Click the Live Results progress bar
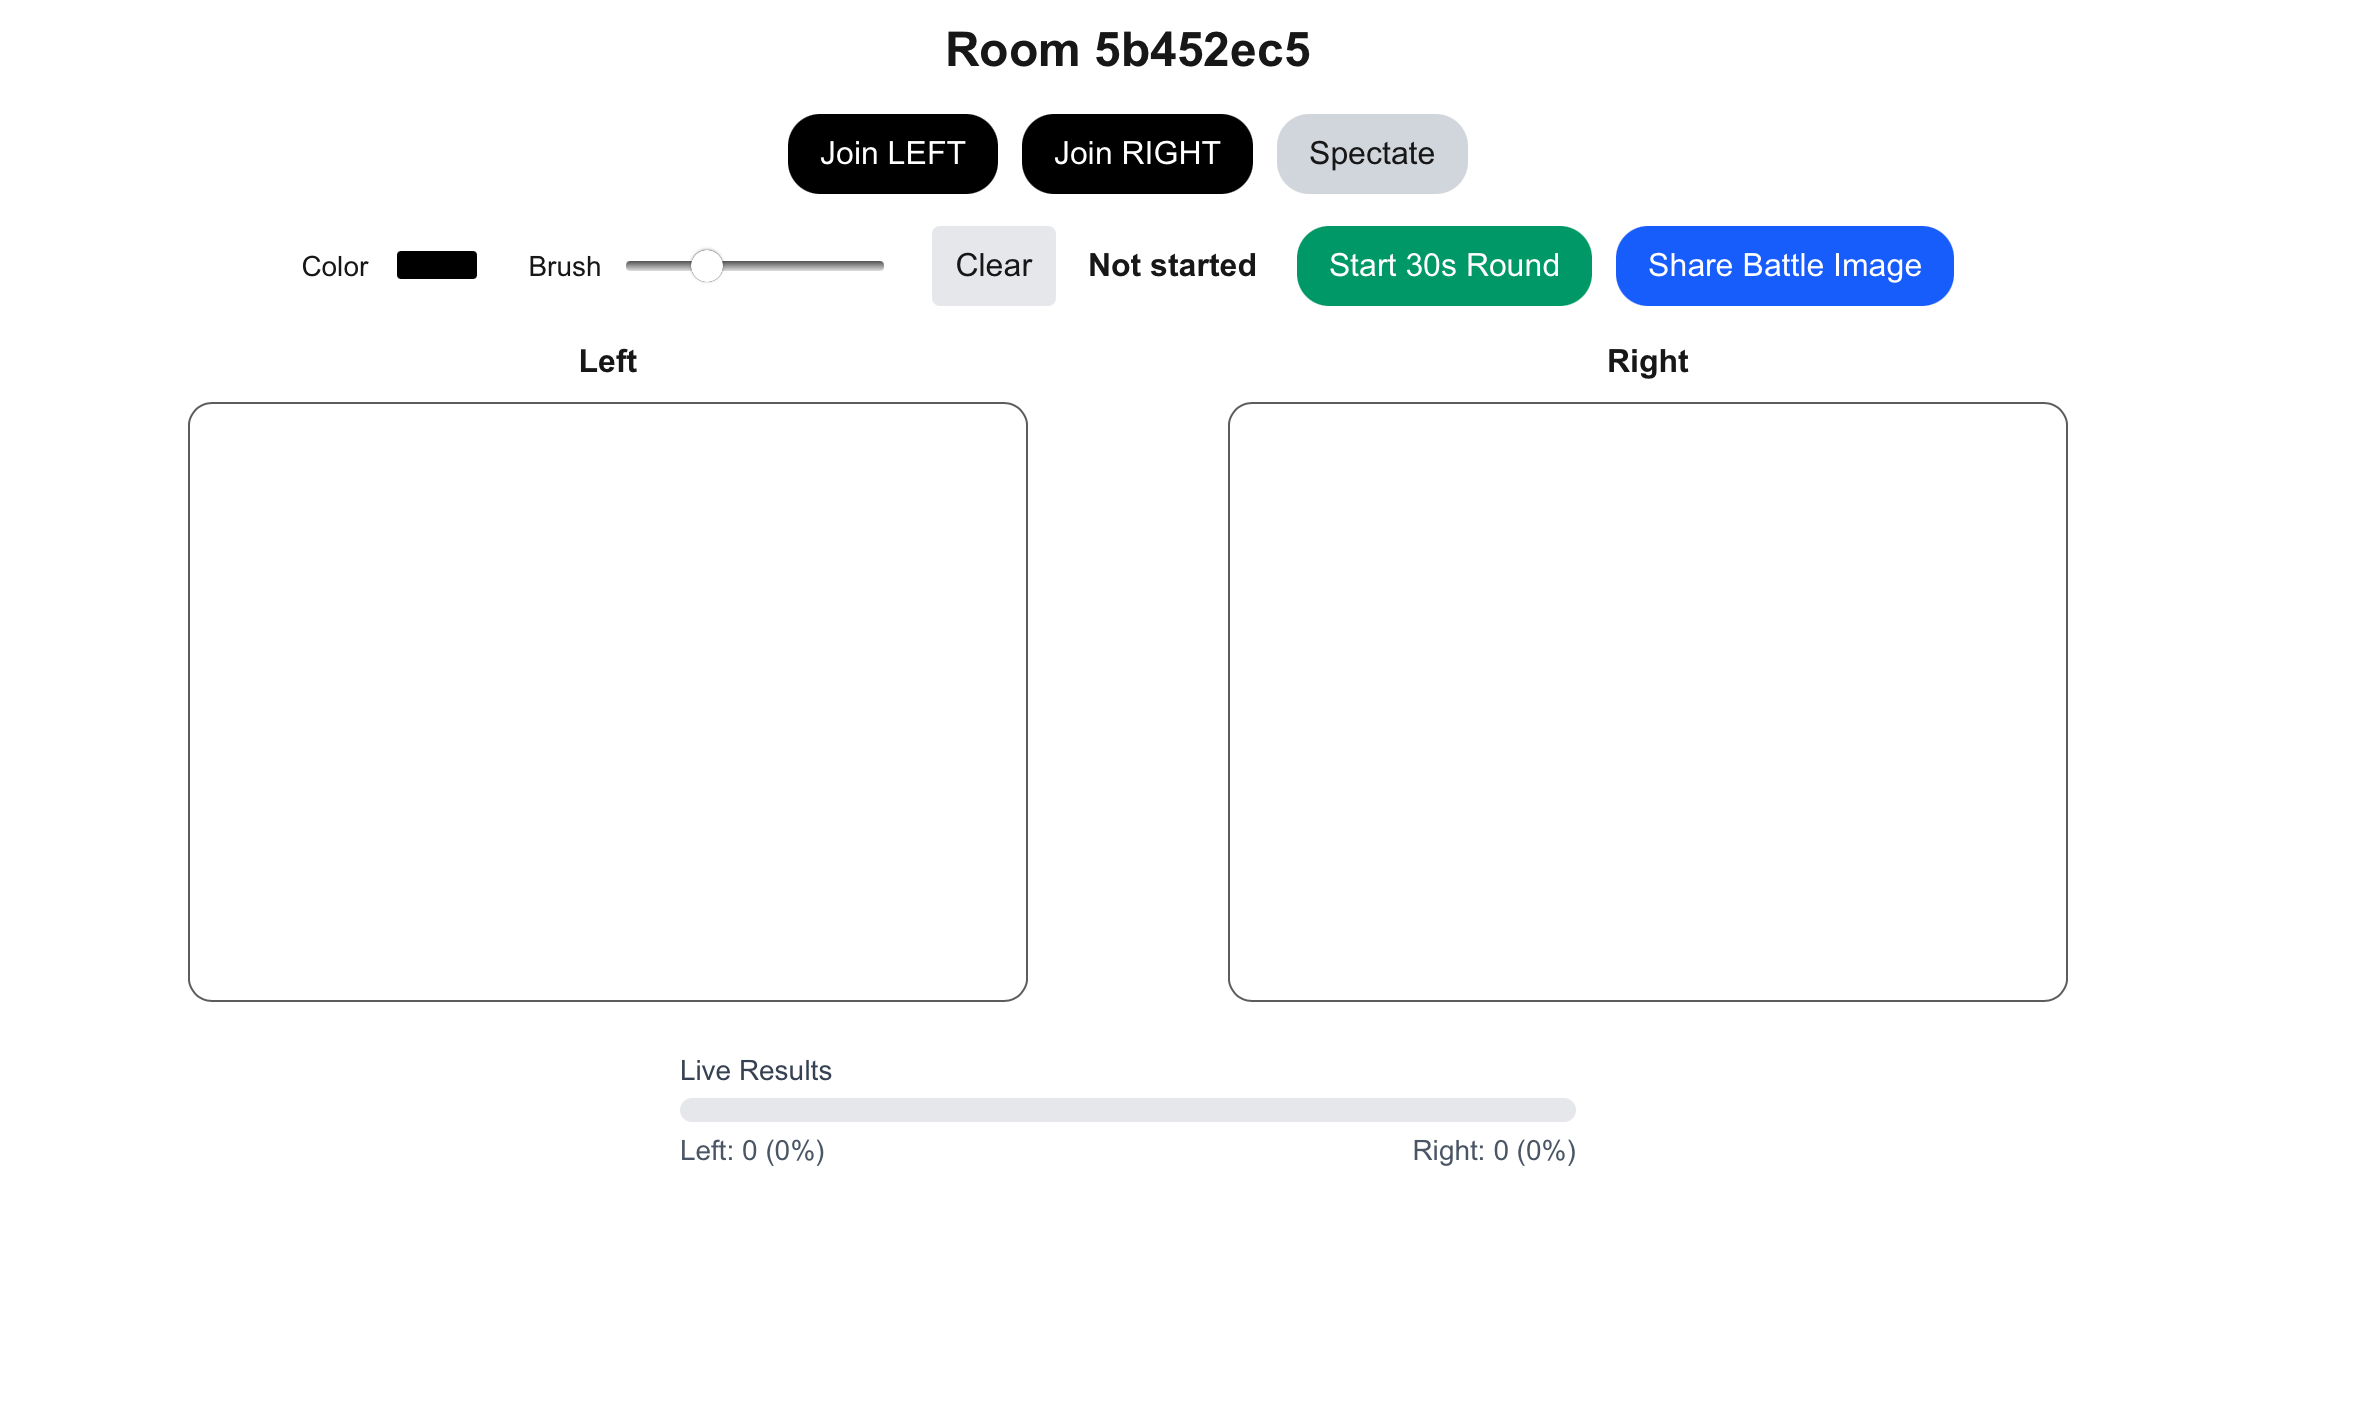This screenshot has width=2354, height=1424. pyautogui.click(x=1127, y=1110)
